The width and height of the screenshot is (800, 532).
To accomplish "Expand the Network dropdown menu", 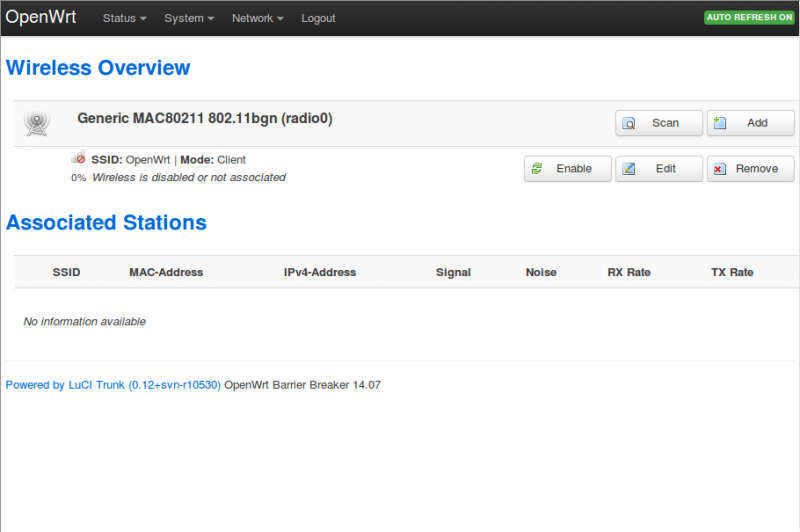I will (257, 18).
